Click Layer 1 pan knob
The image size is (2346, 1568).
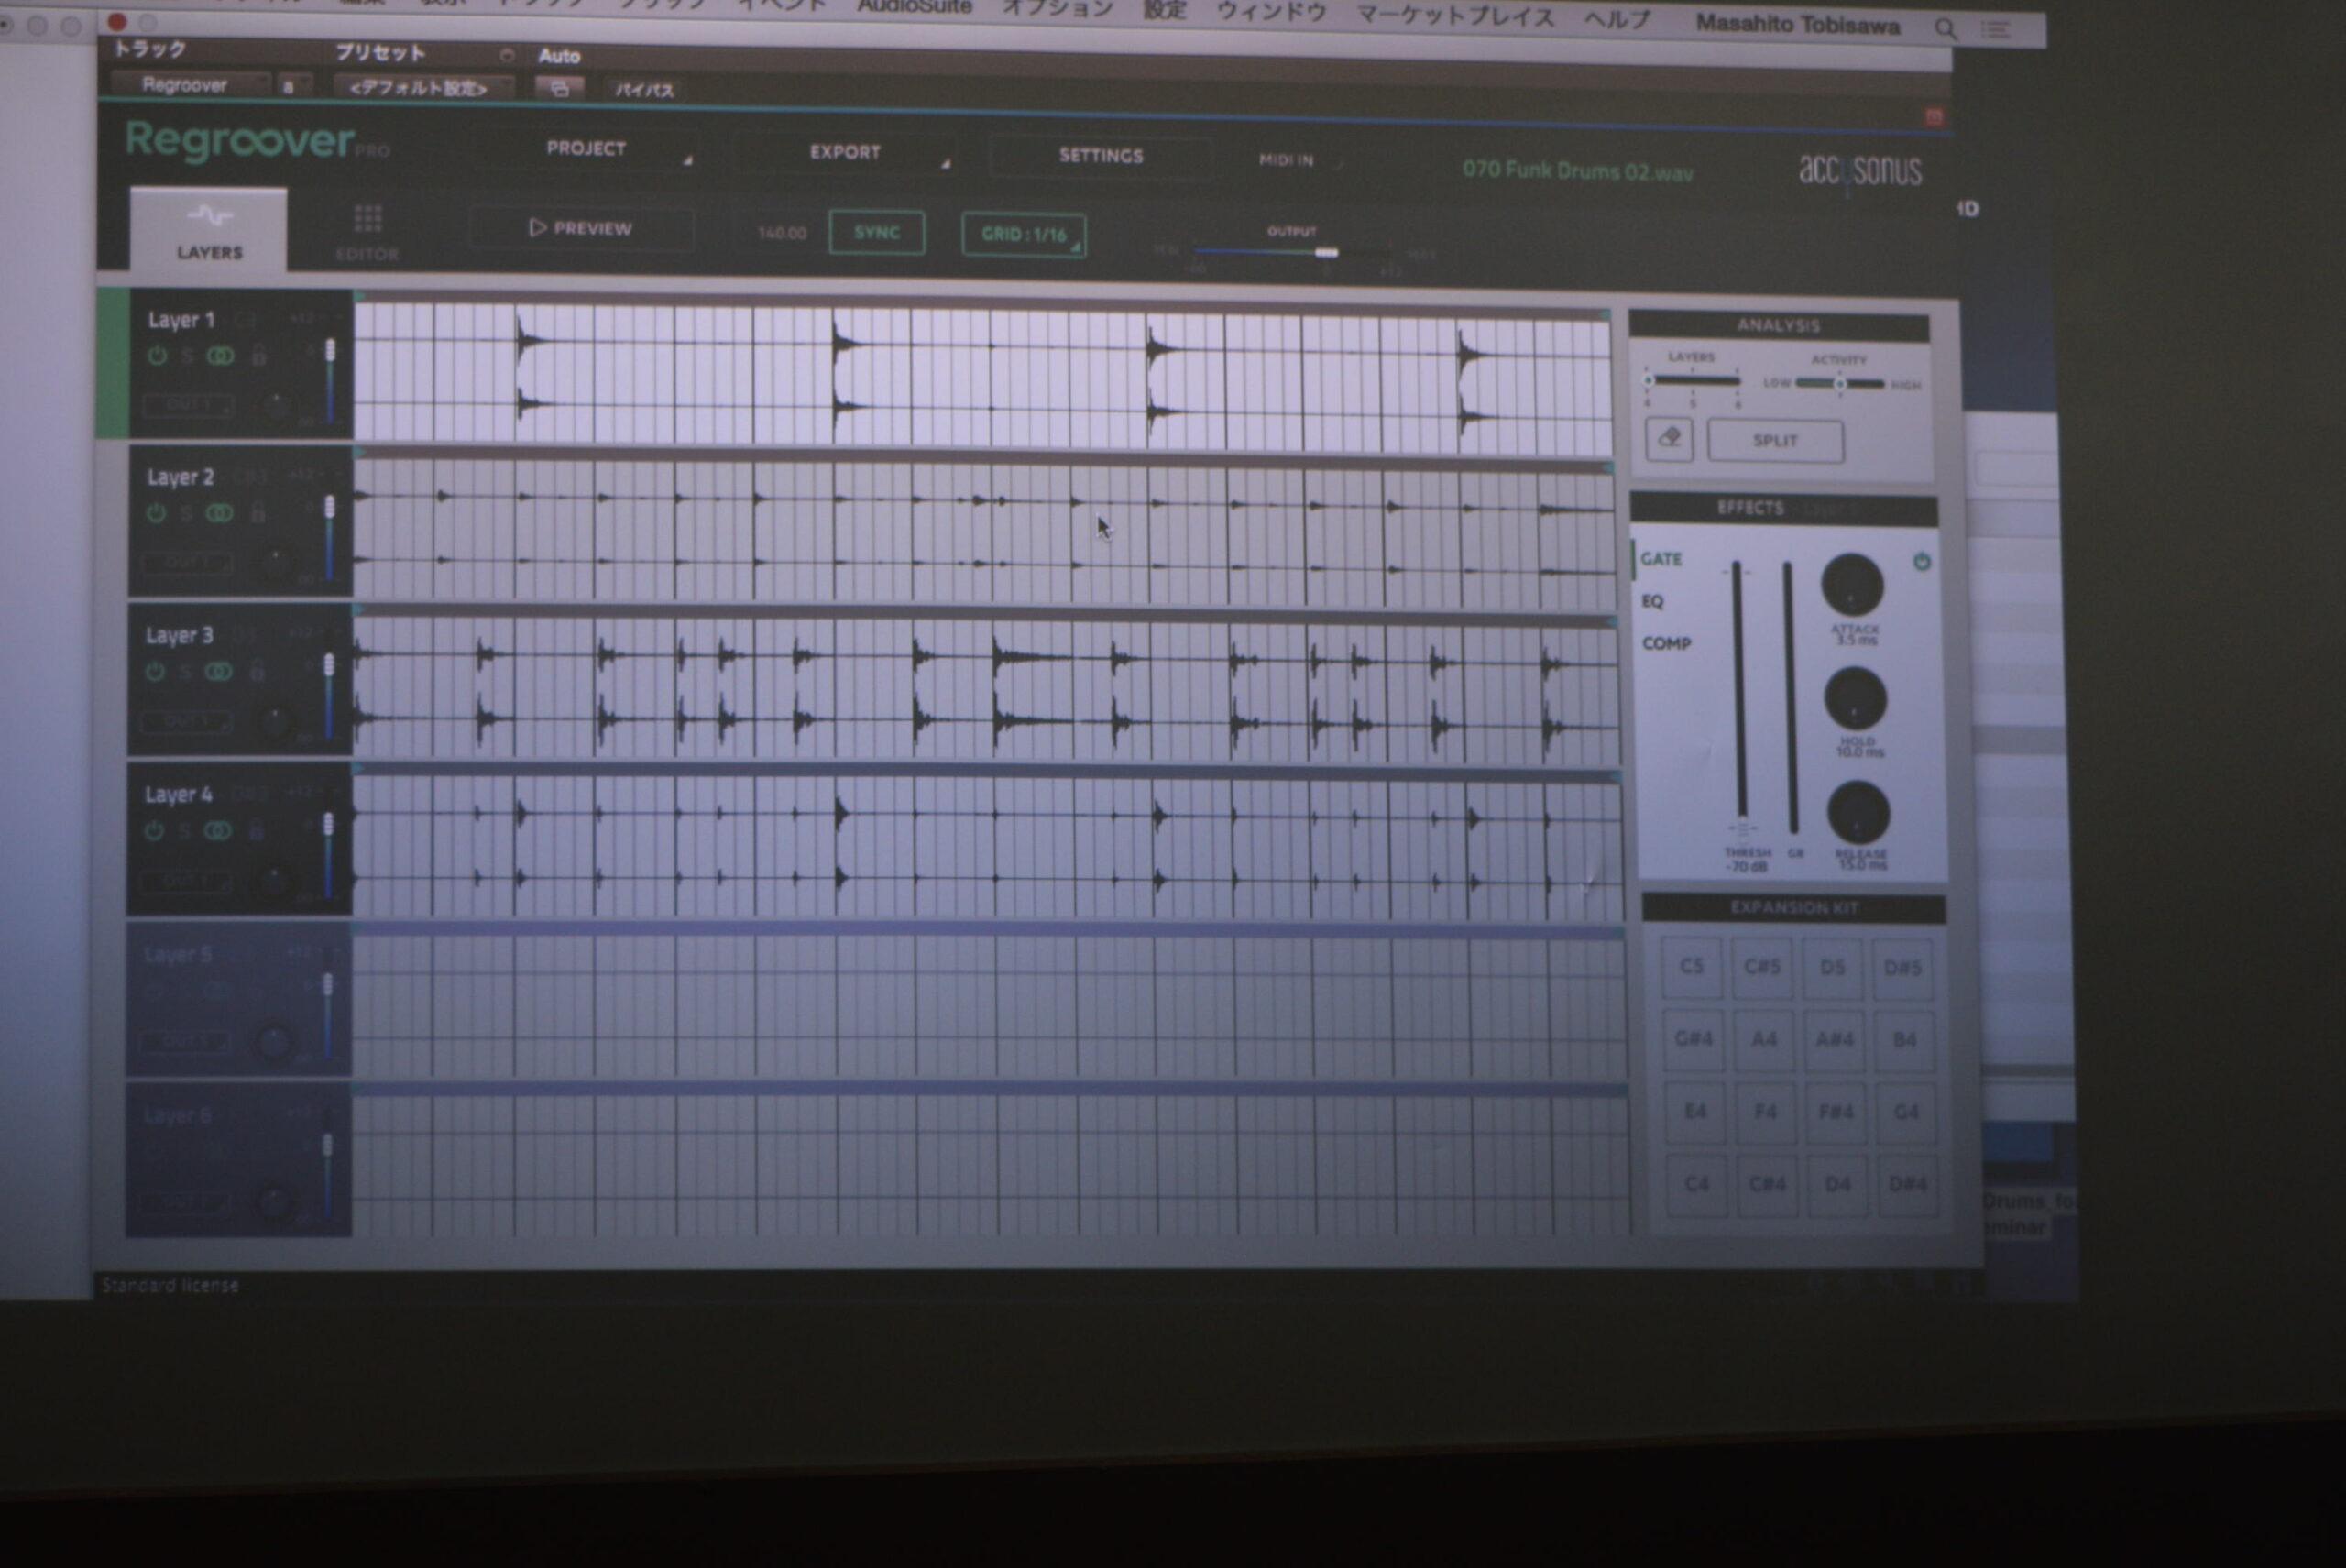277,405
